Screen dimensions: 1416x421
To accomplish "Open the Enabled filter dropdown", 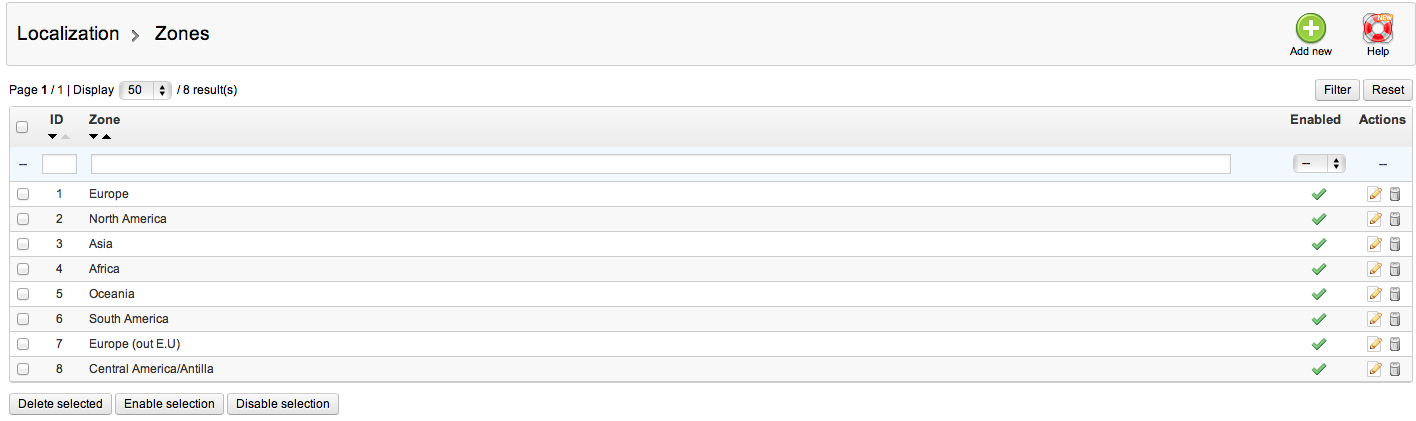I will 1318,163.
